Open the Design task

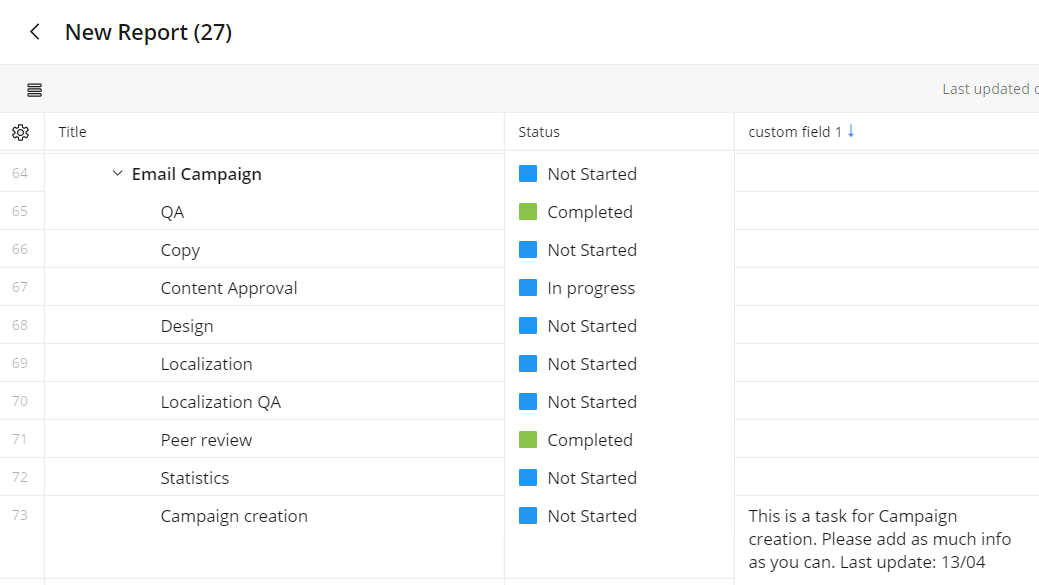tap(187, 326)
